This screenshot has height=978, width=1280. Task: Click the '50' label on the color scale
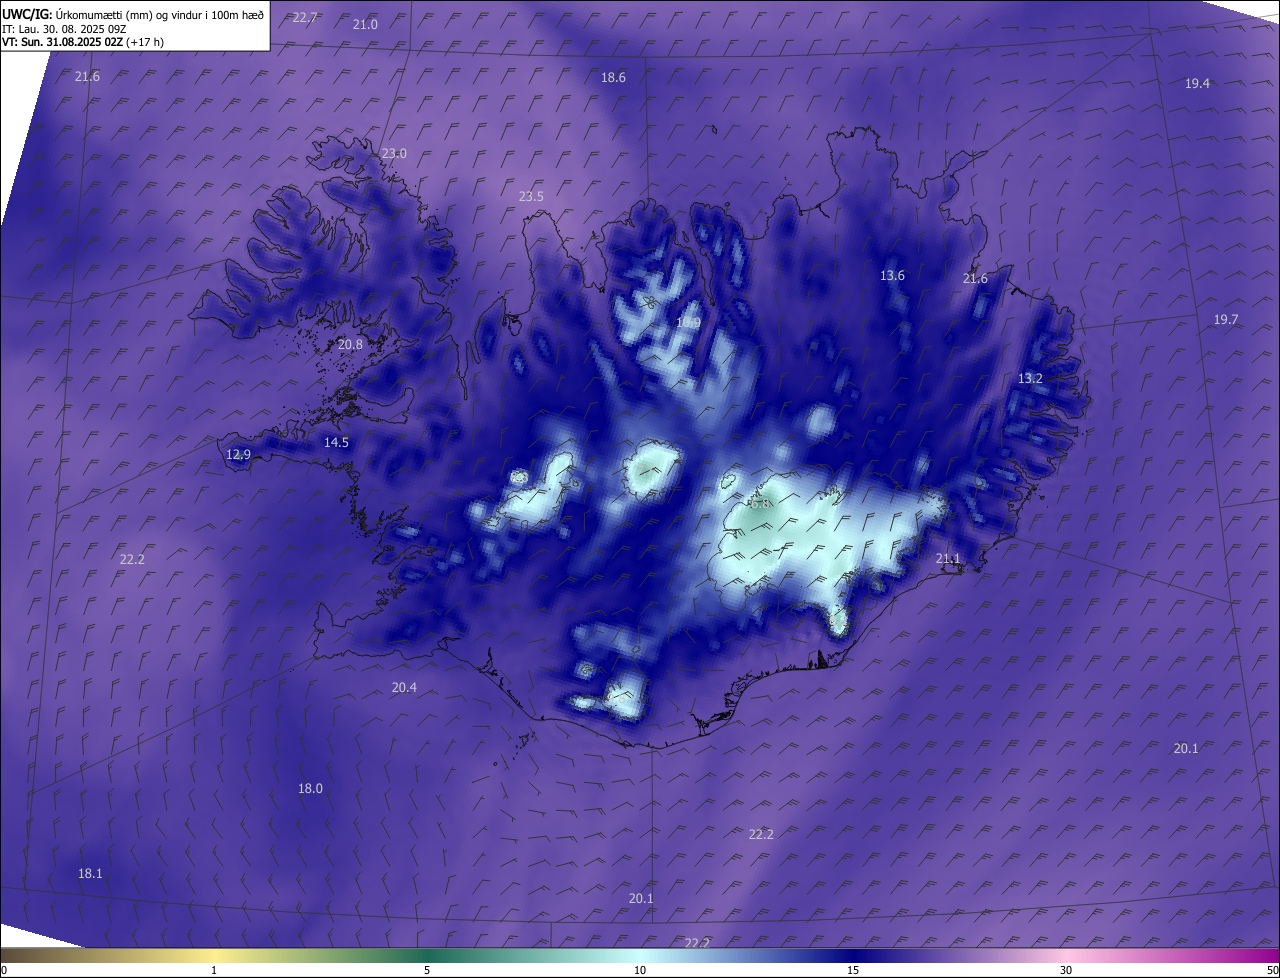coord(1272,970)
